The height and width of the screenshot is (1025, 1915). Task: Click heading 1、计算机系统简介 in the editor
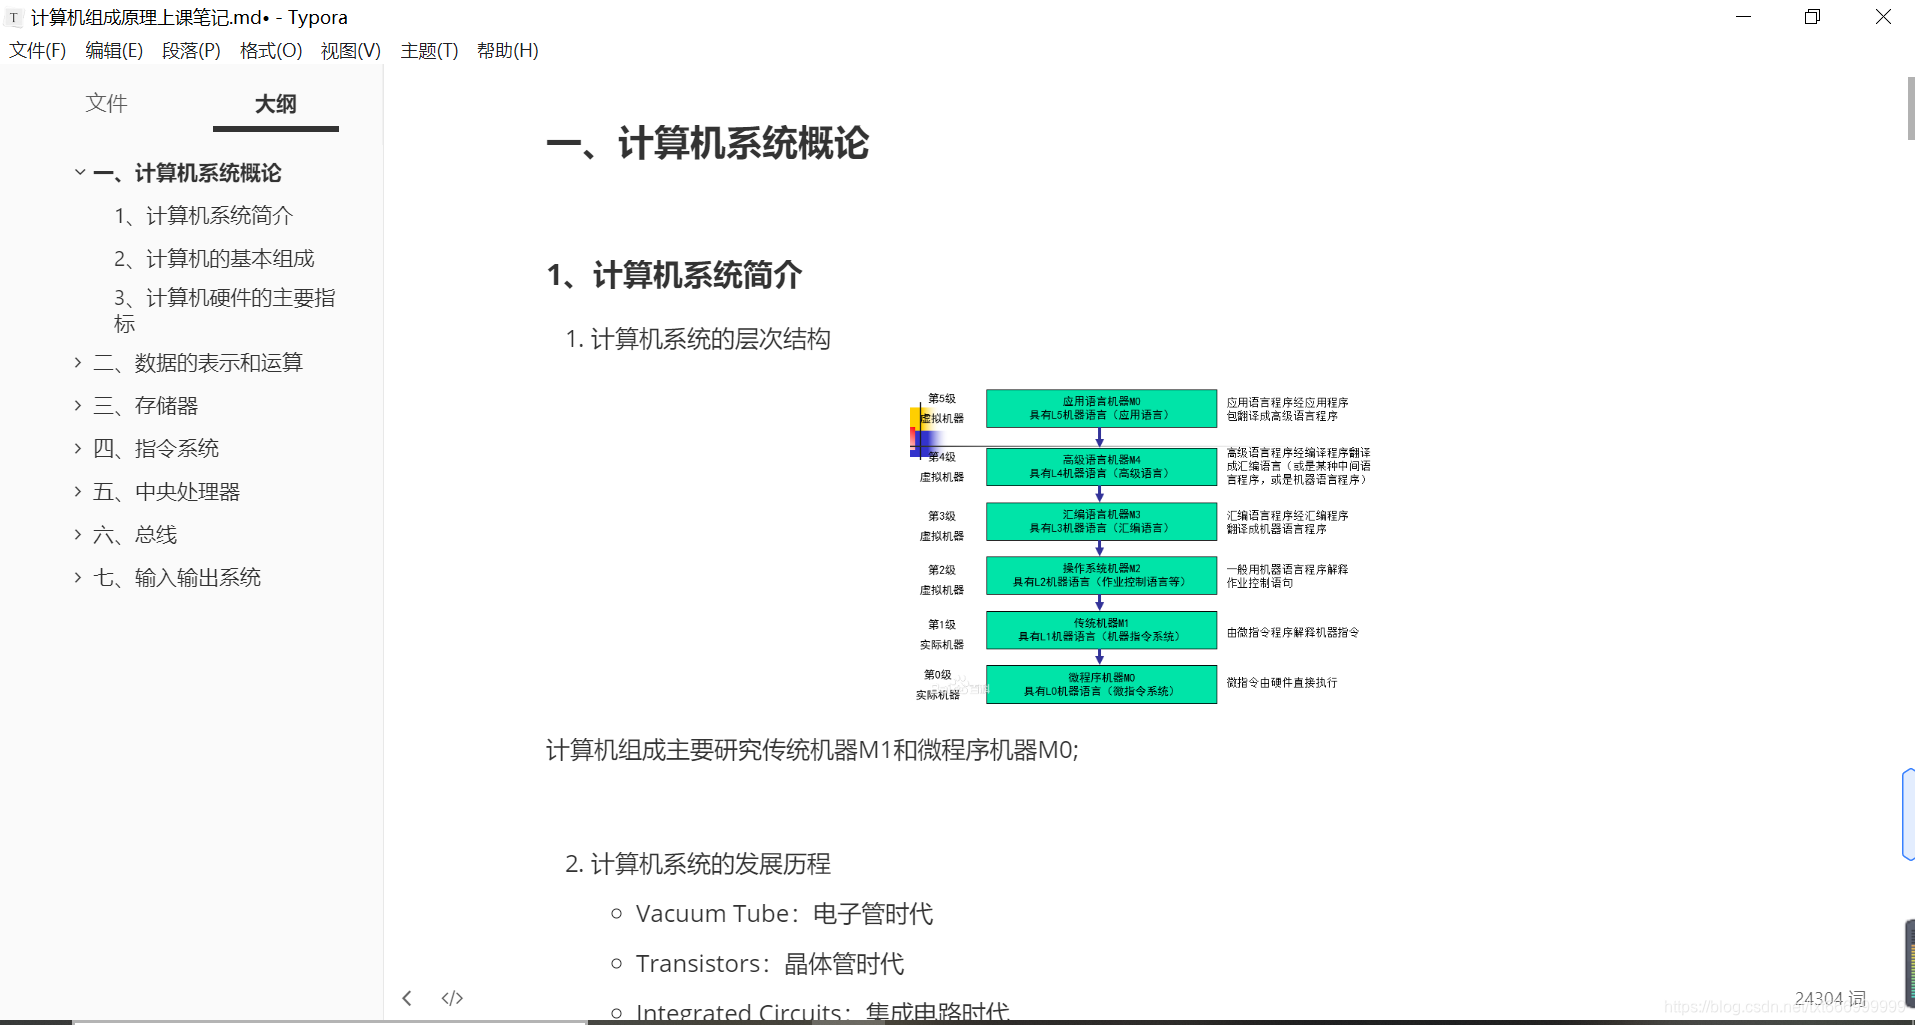(x=674, y=275)
